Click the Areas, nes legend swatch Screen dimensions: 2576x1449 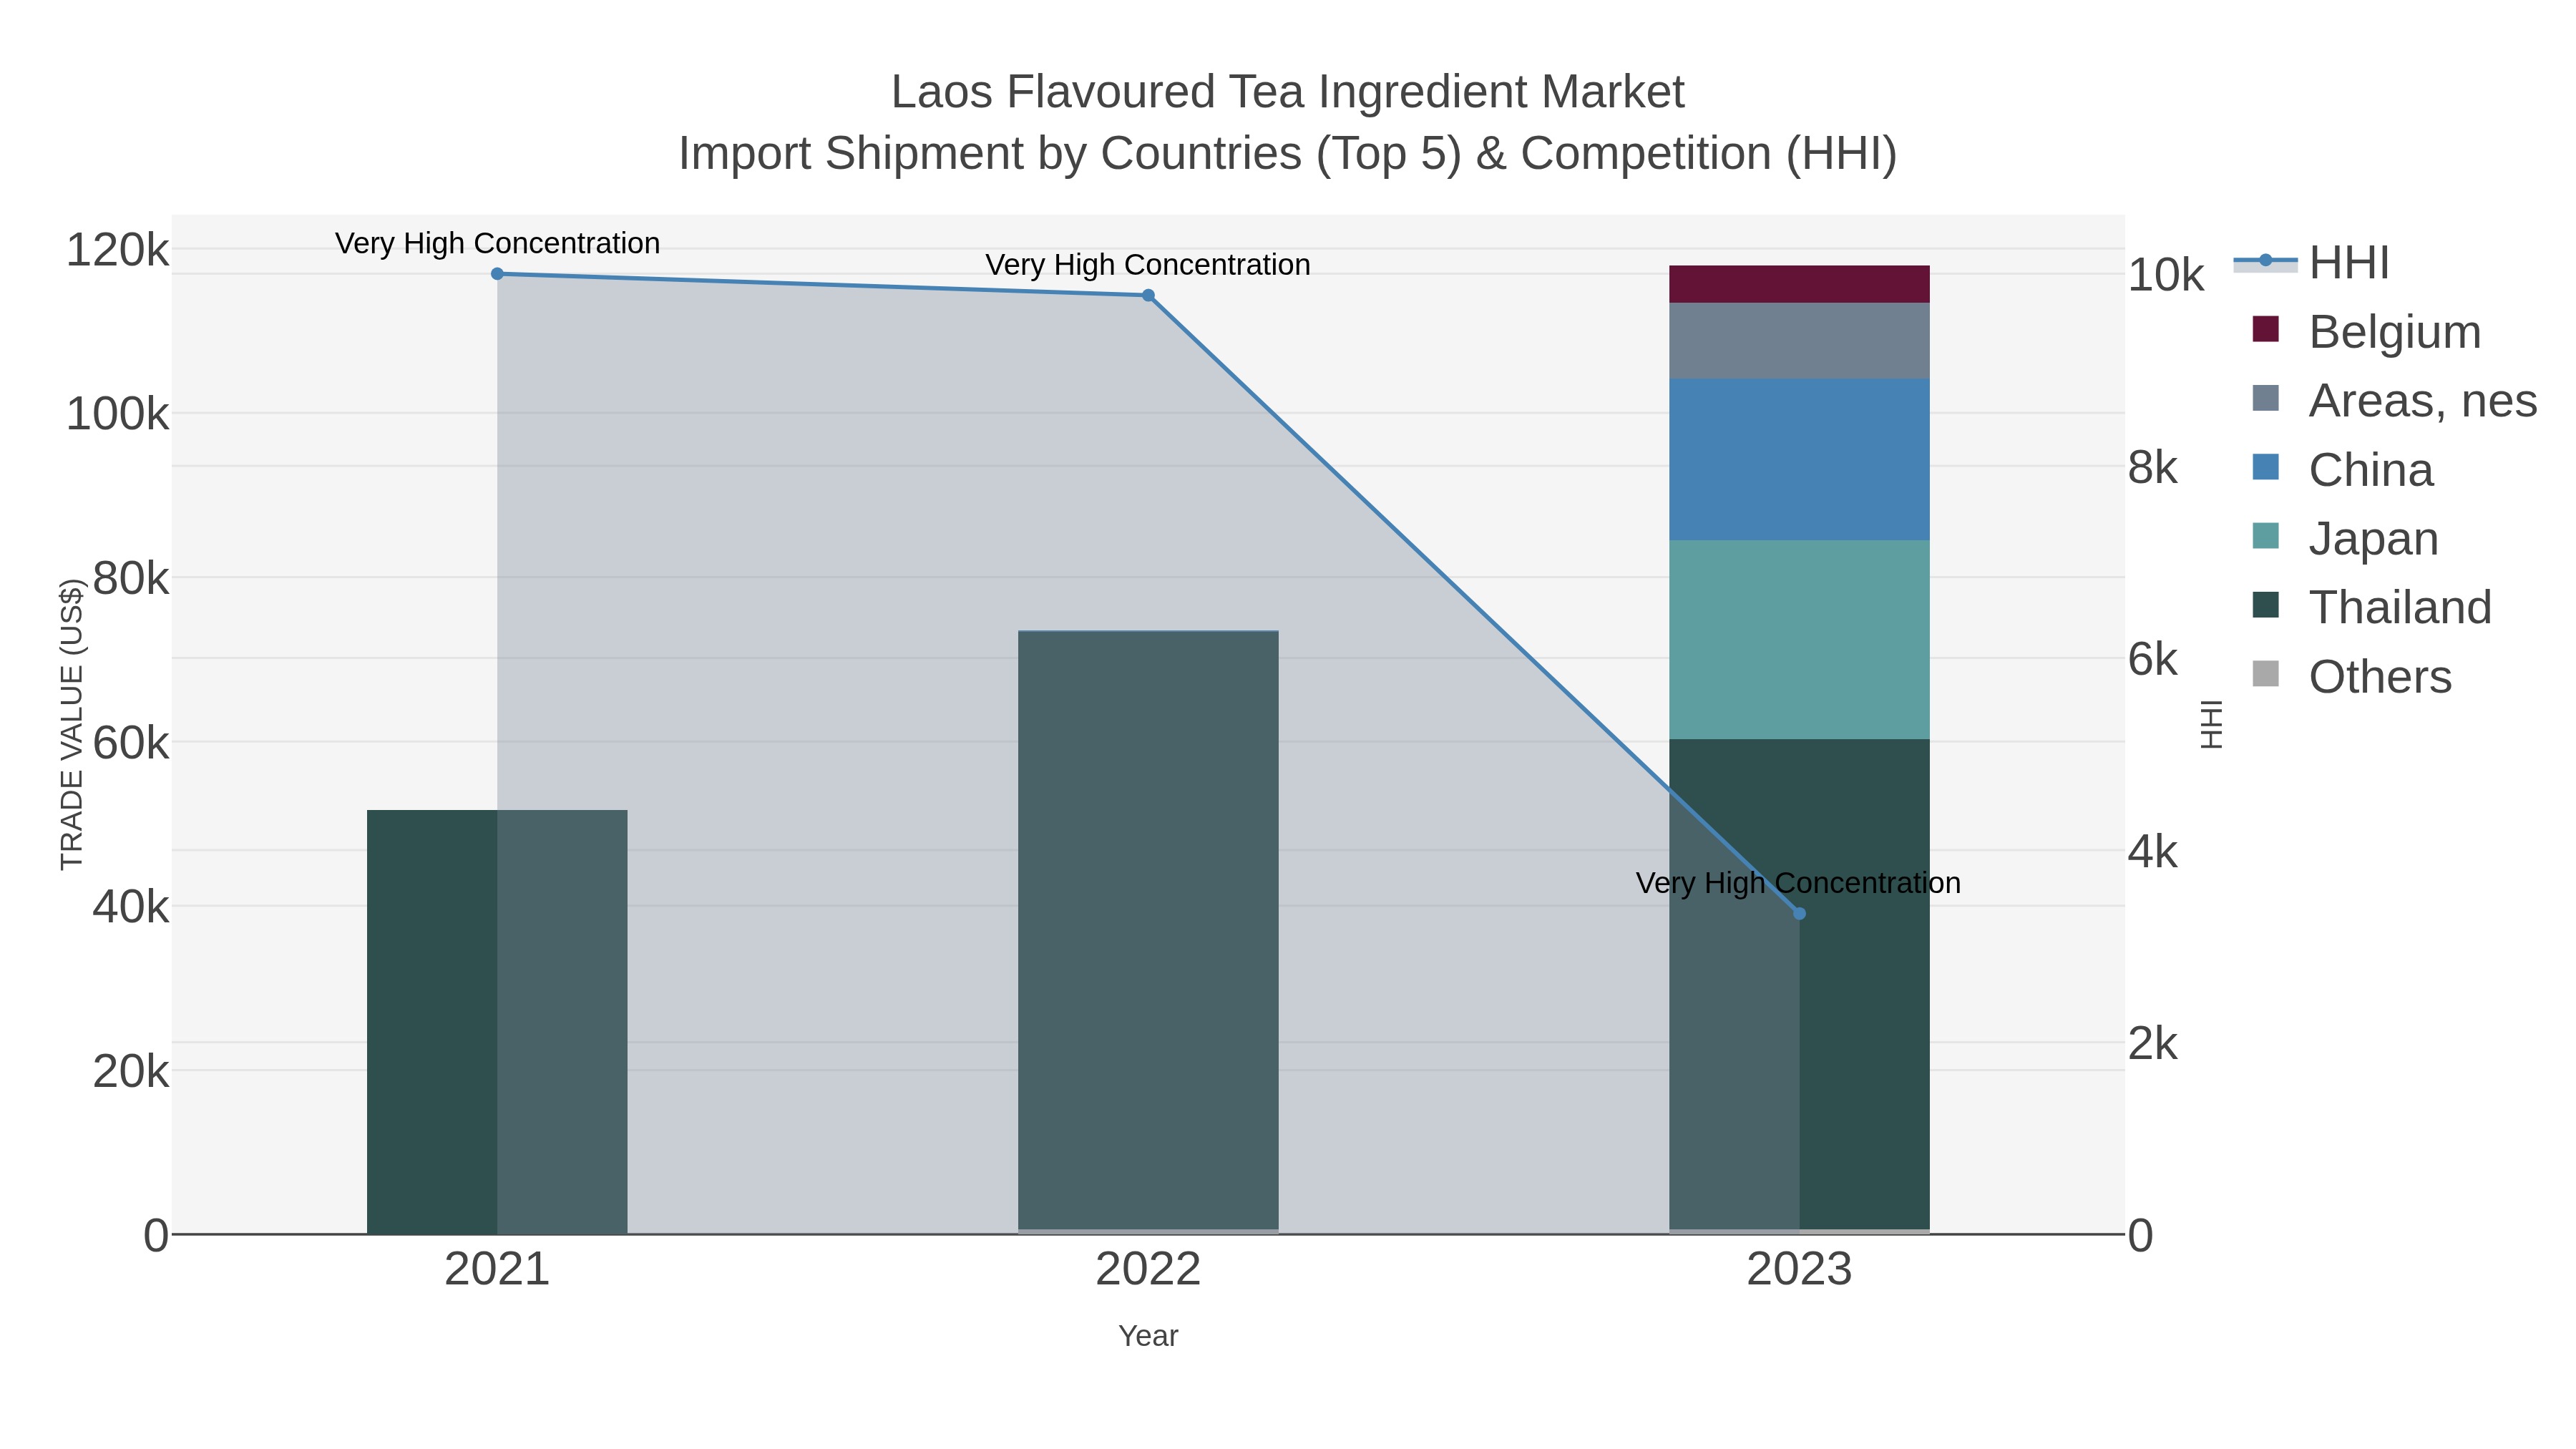2265,398
